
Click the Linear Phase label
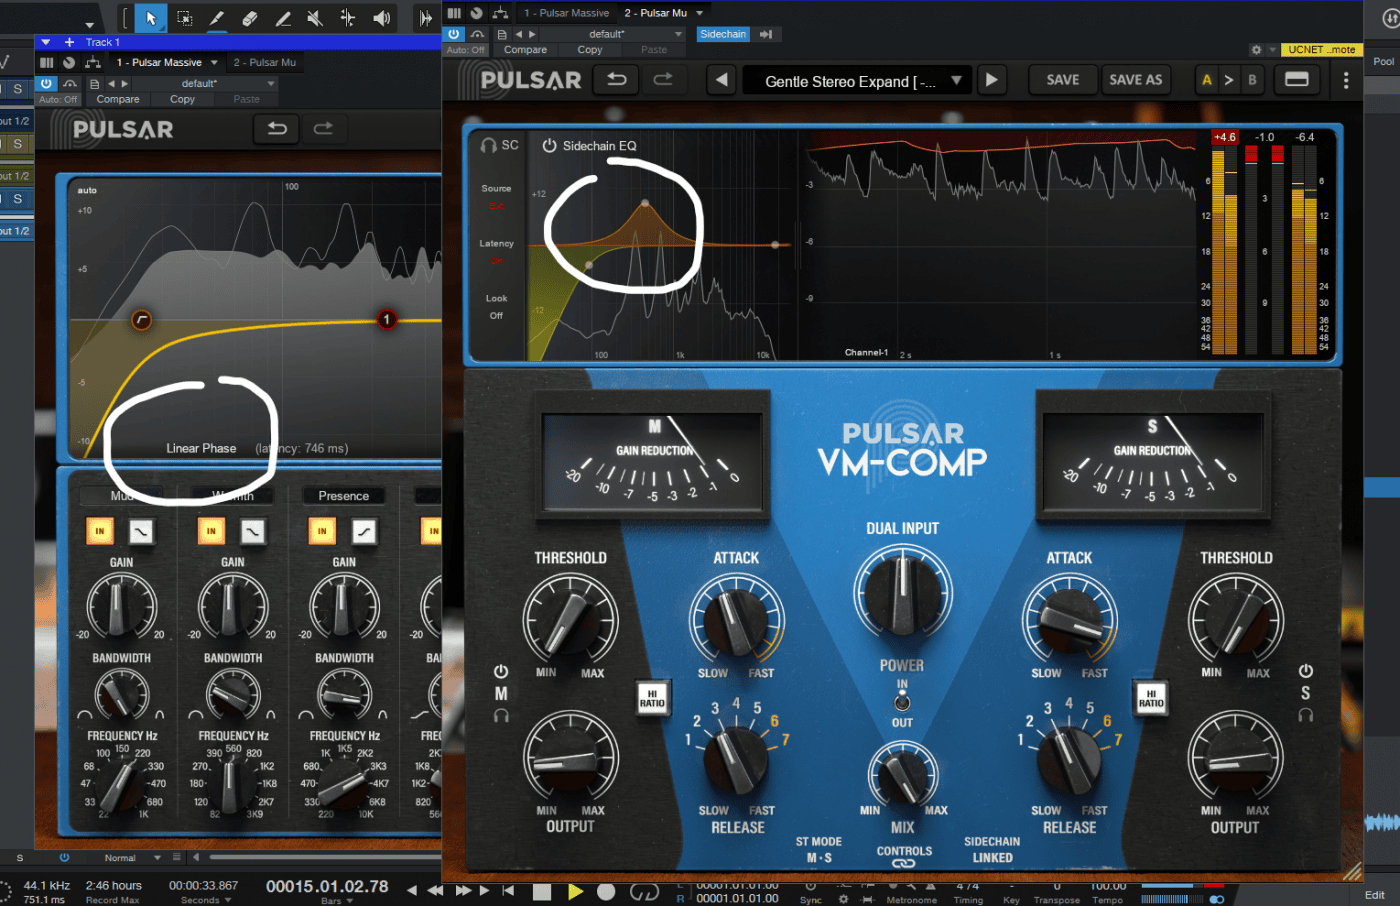point(201,448)
